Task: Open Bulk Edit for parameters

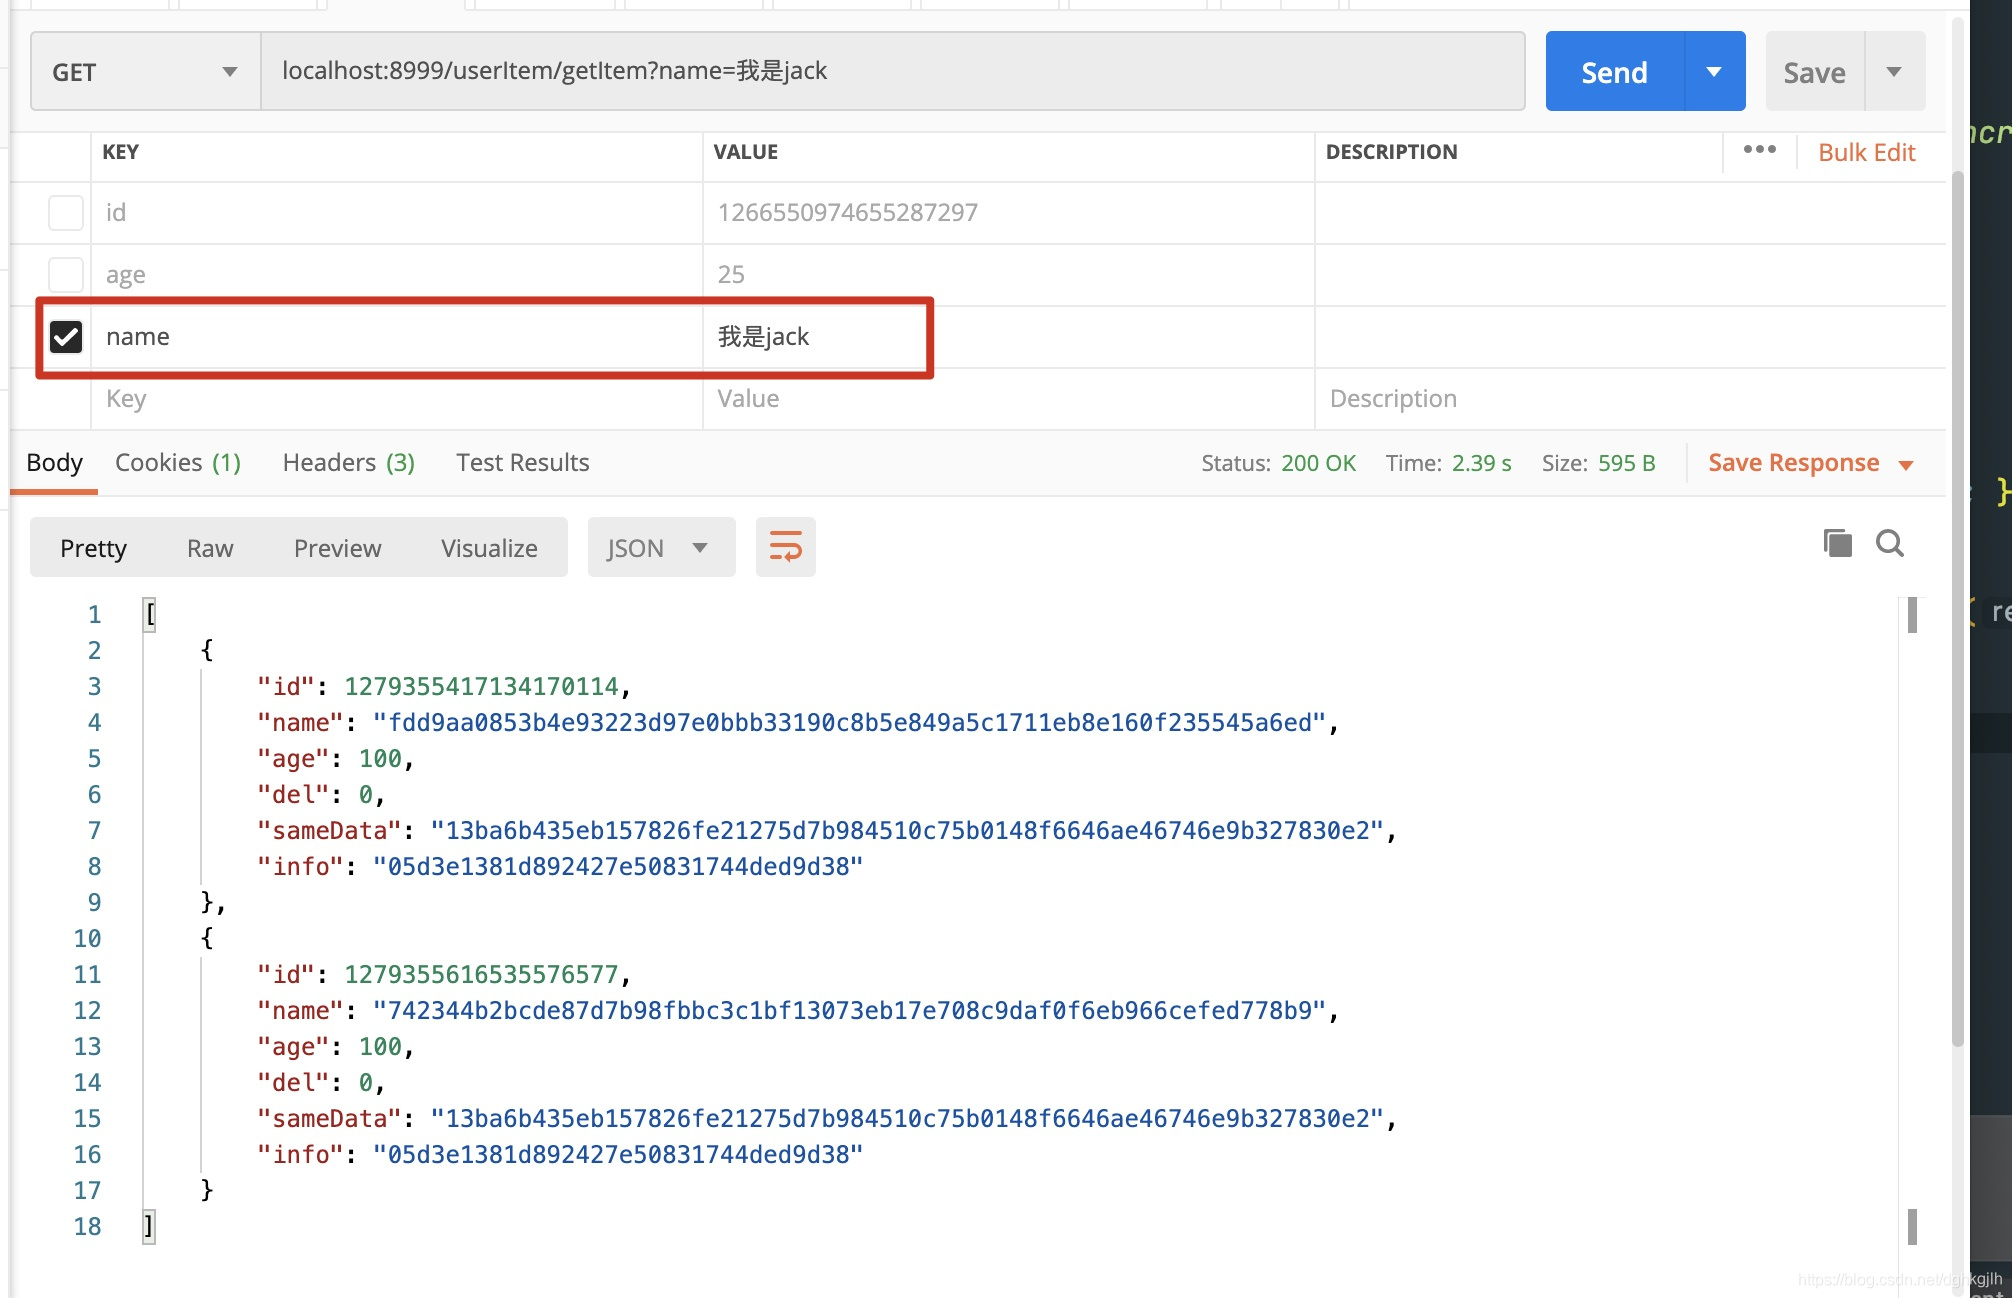Action: coord(1866,152)
